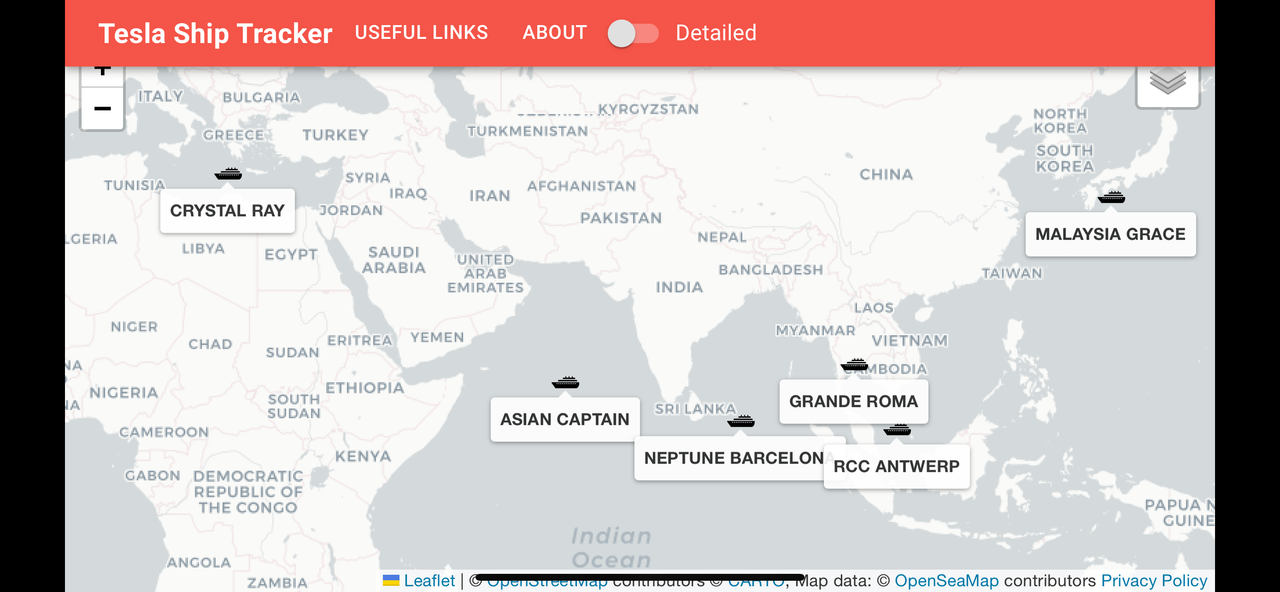The image size is (1280, 592).
Task: Open the OpenSeaMap attribution link
Action: (946, 580)
